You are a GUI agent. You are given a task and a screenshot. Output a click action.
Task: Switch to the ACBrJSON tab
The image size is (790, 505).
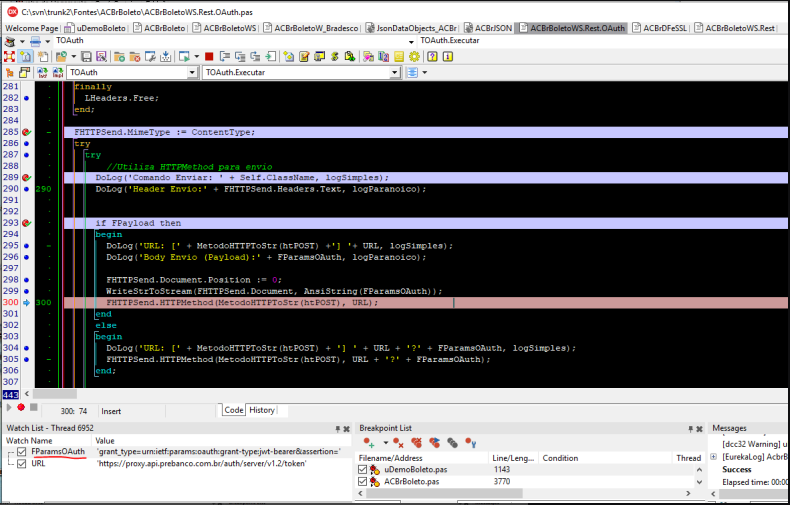488,28
